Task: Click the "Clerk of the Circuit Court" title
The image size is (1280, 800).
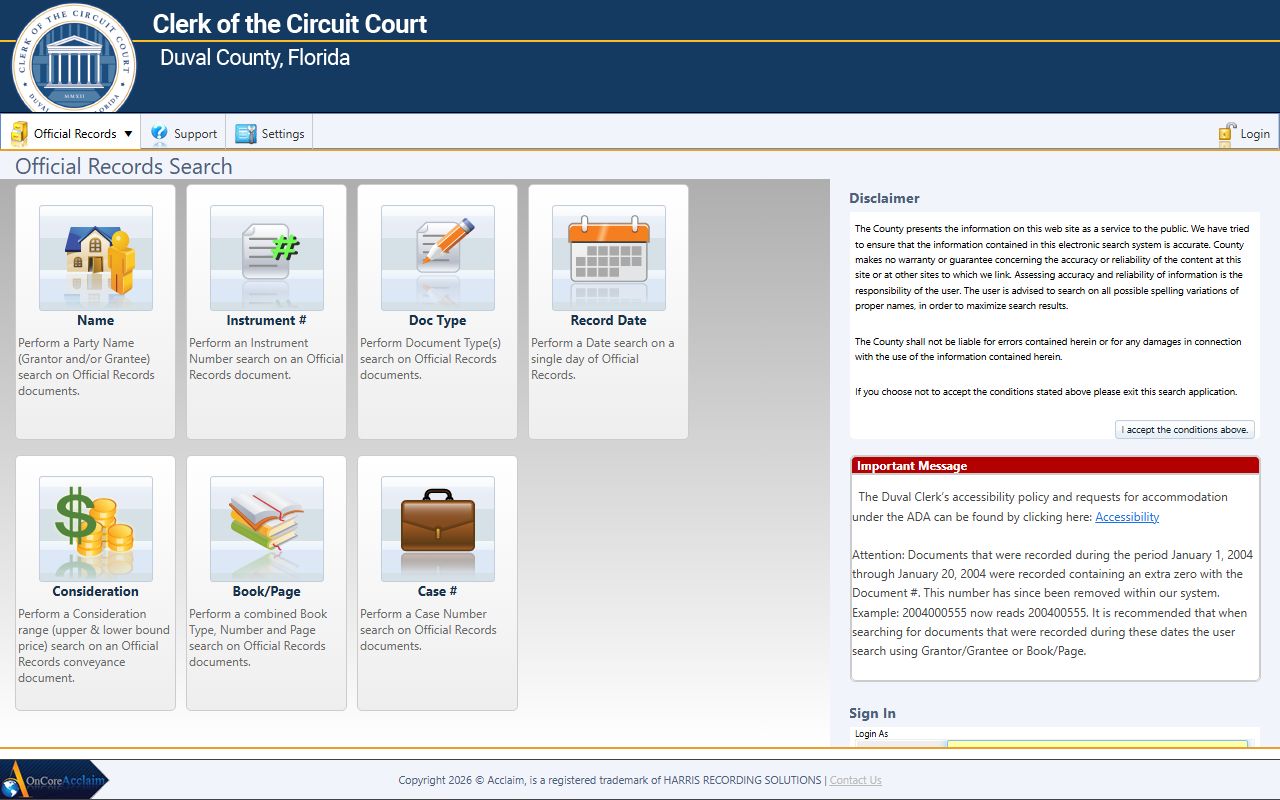Action: [x=290, y=24]
